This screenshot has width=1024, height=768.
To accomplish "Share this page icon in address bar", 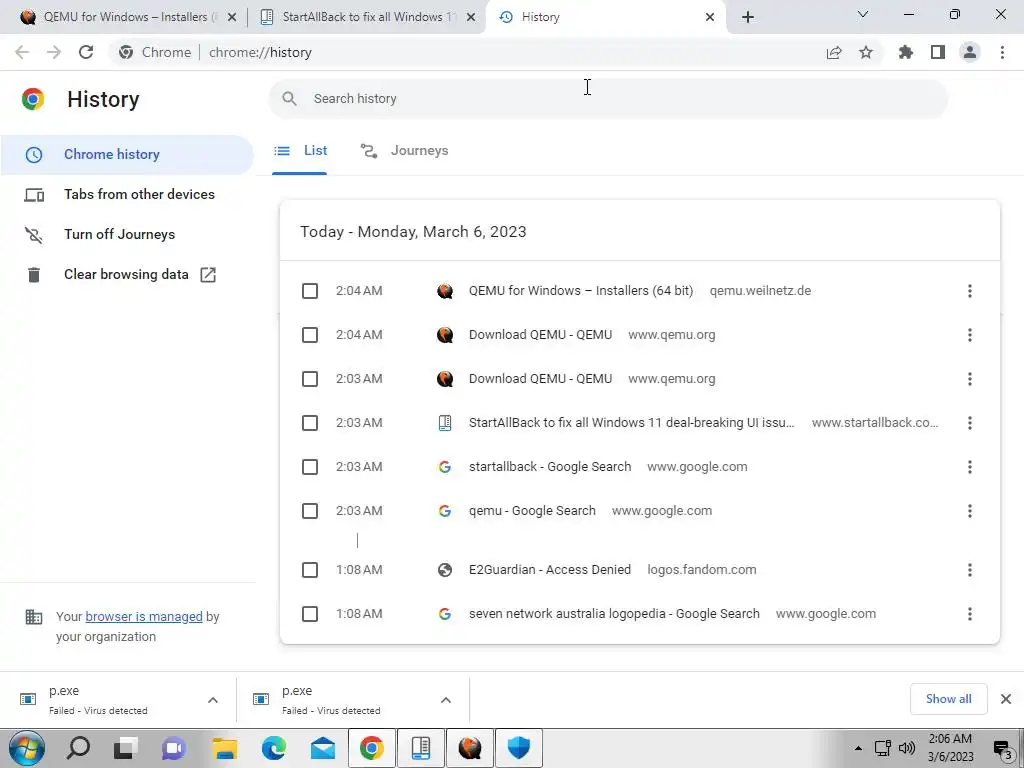I will [834, 52].
